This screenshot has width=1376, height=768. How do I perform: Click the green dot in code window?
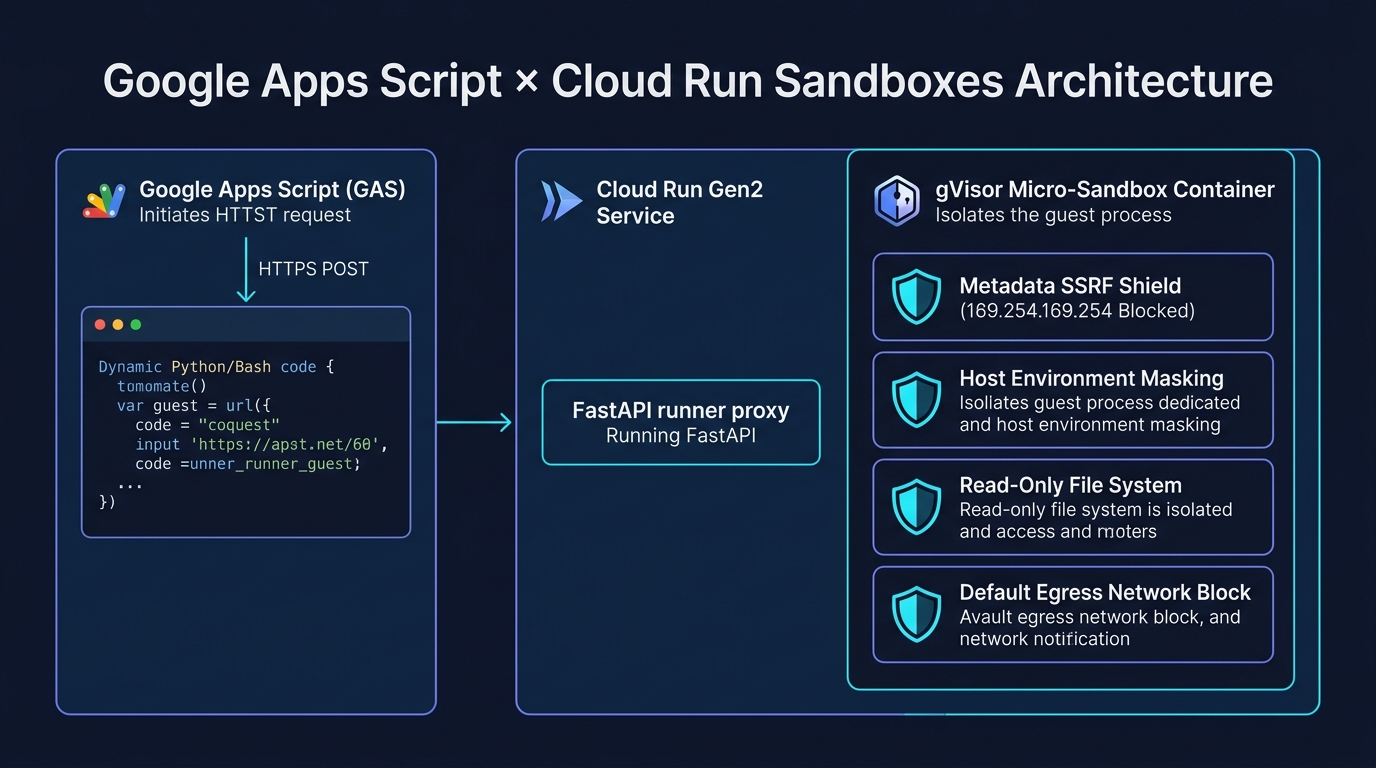click(136, 325)
